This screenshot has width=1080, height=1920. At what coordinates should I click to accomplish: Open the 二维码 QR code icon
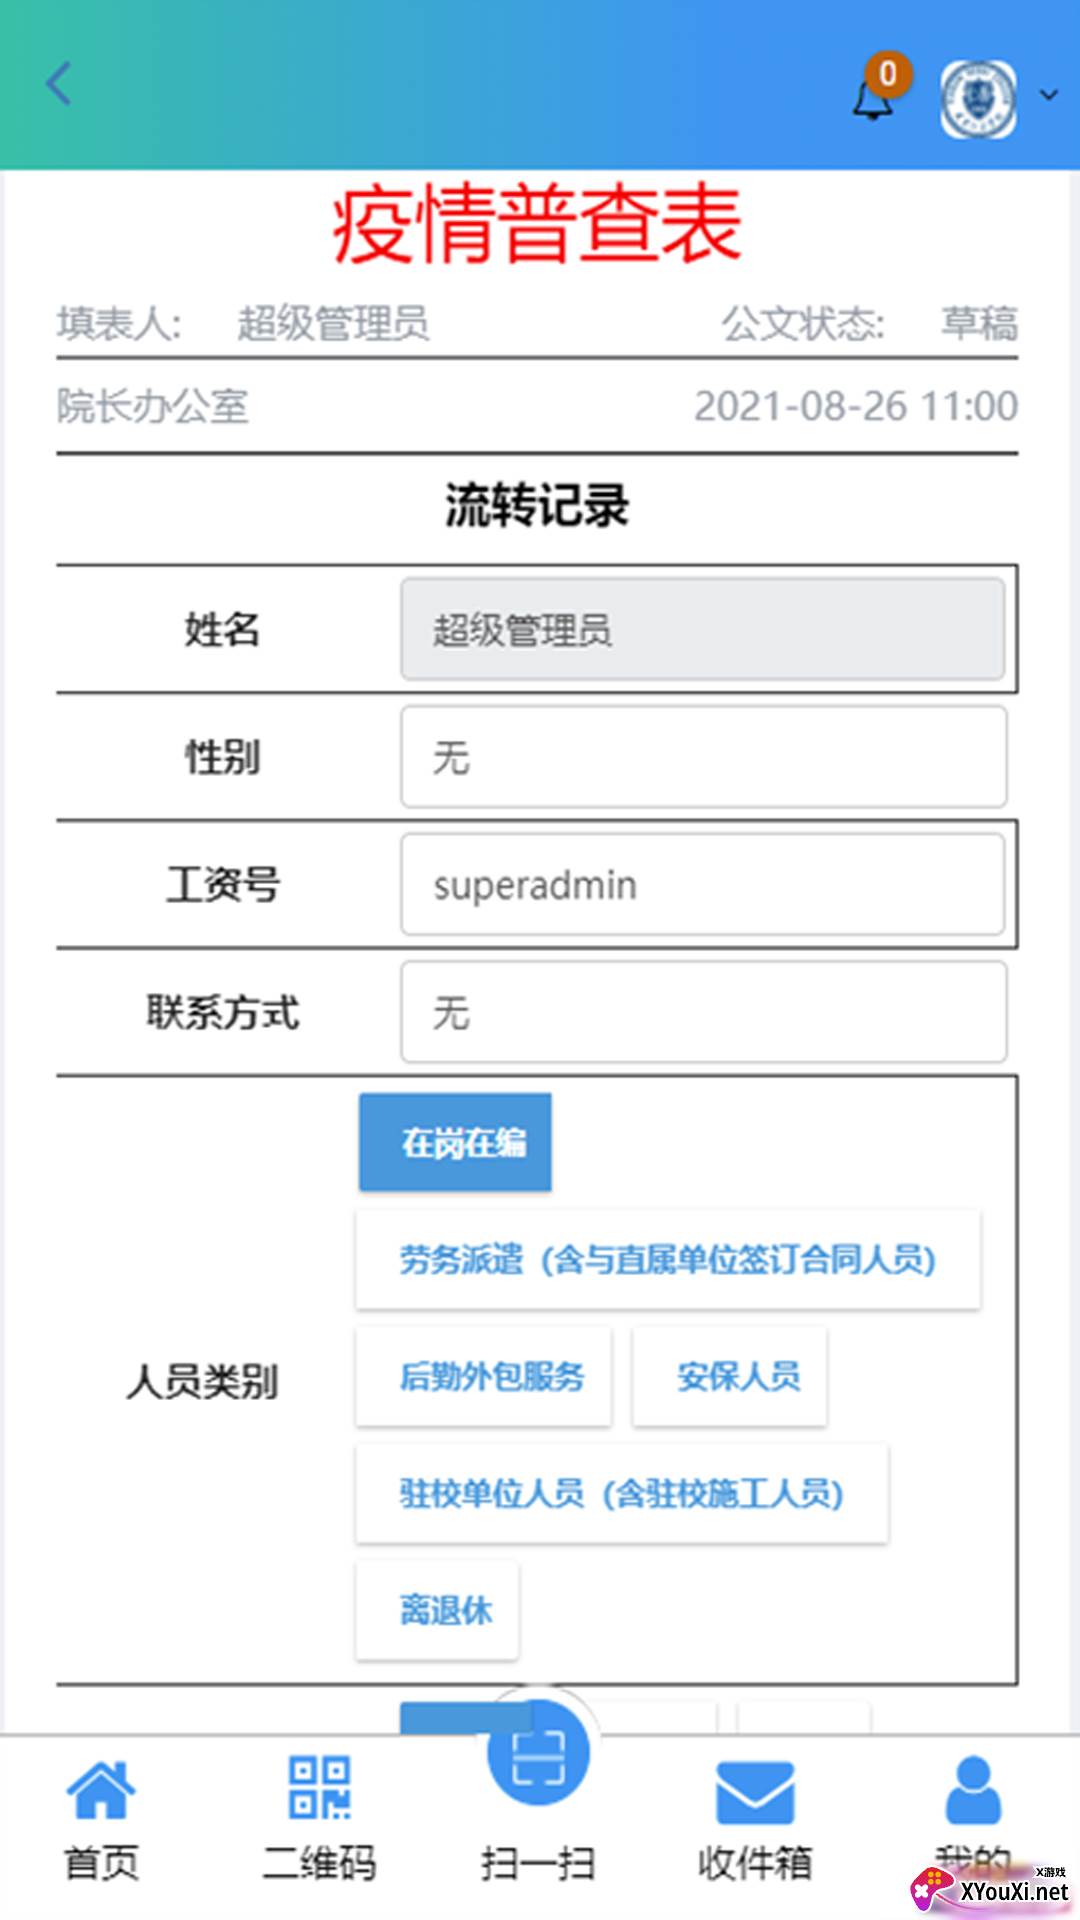click(320, 1788)
